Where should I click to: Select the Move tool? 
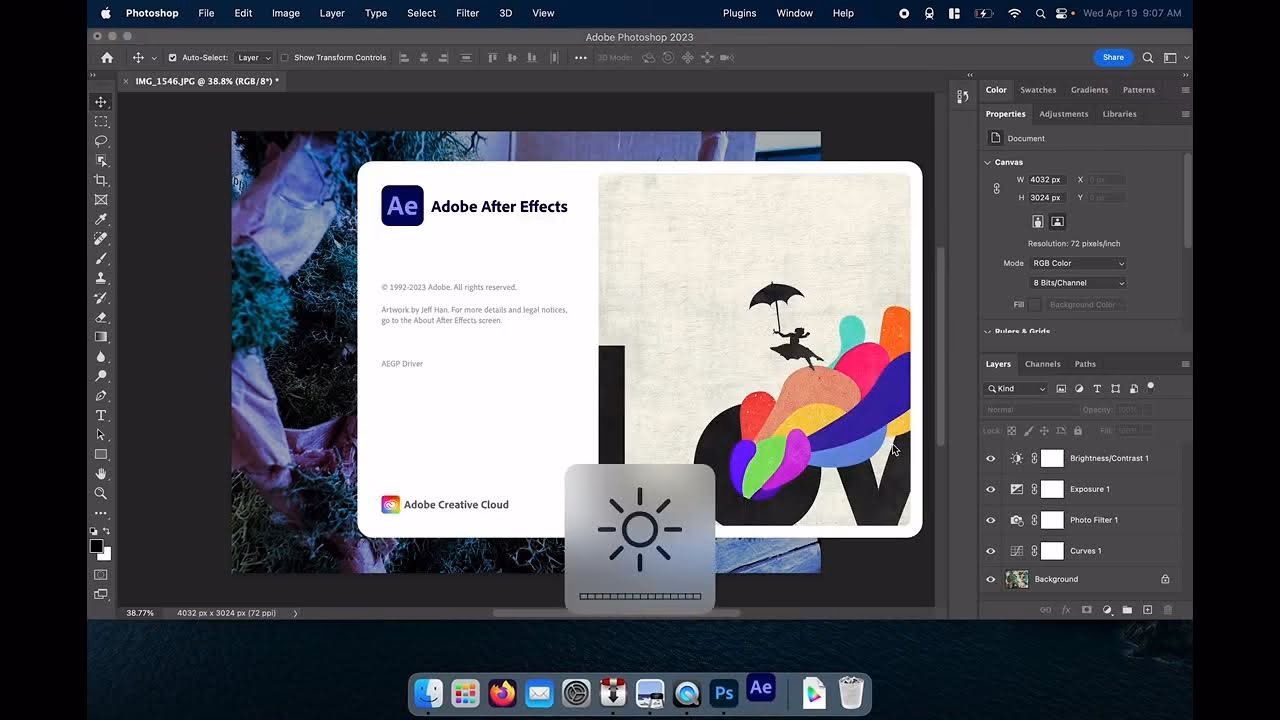point(100,101)
